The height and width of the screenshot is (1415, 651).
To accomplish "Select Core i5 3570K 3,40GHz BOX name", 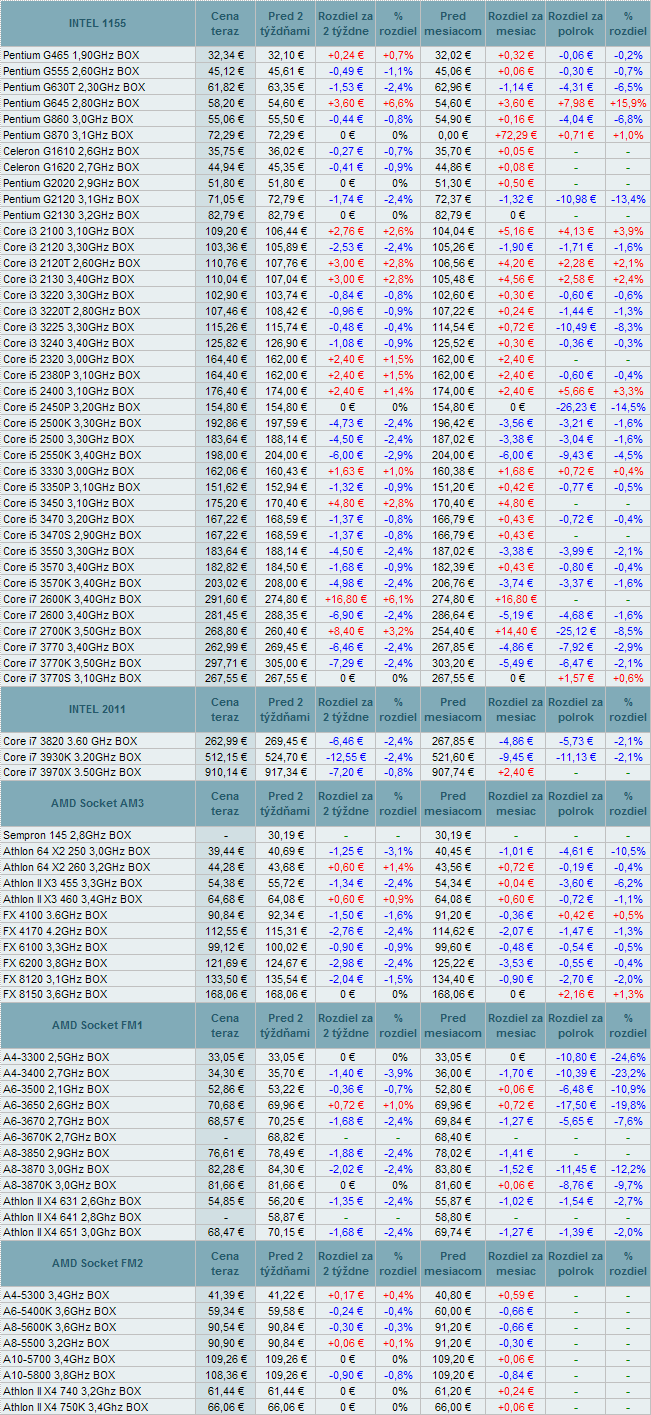I will [71, 582].
